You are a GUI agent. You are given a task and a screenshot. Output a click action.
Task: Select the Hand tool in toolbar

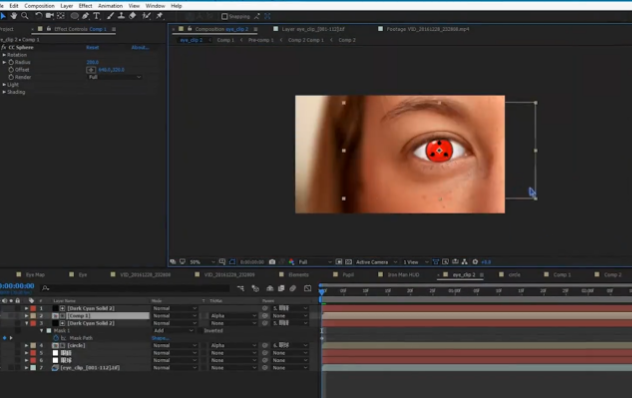point(14,16)
